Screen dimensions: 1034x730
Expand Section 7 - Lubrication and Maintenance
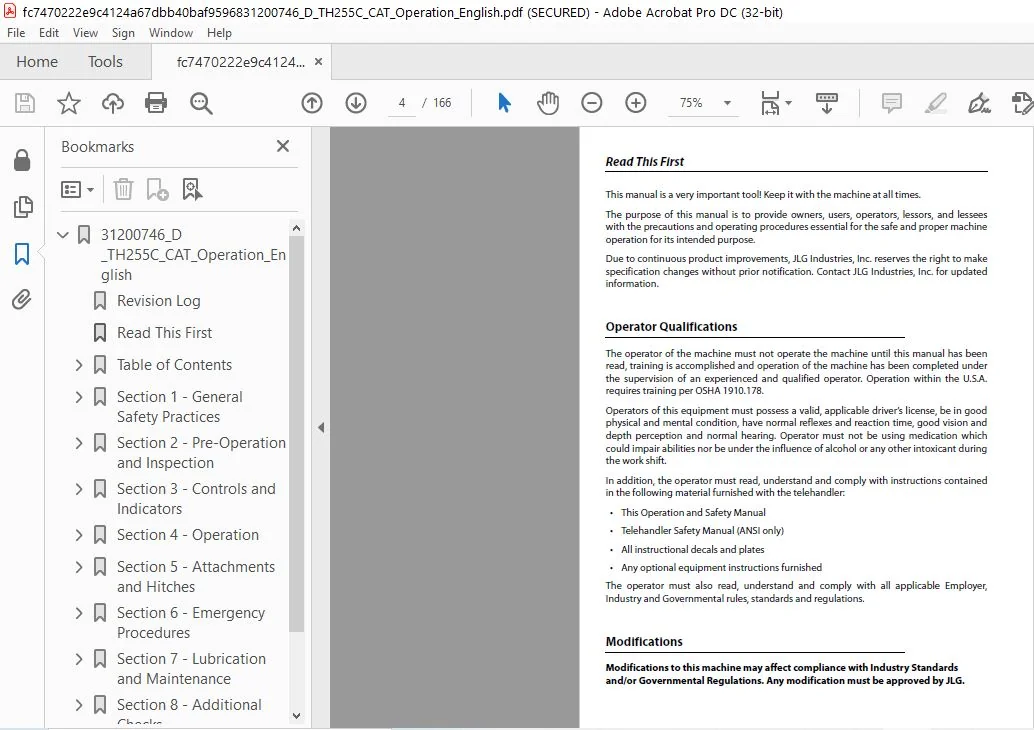[79, 659]
